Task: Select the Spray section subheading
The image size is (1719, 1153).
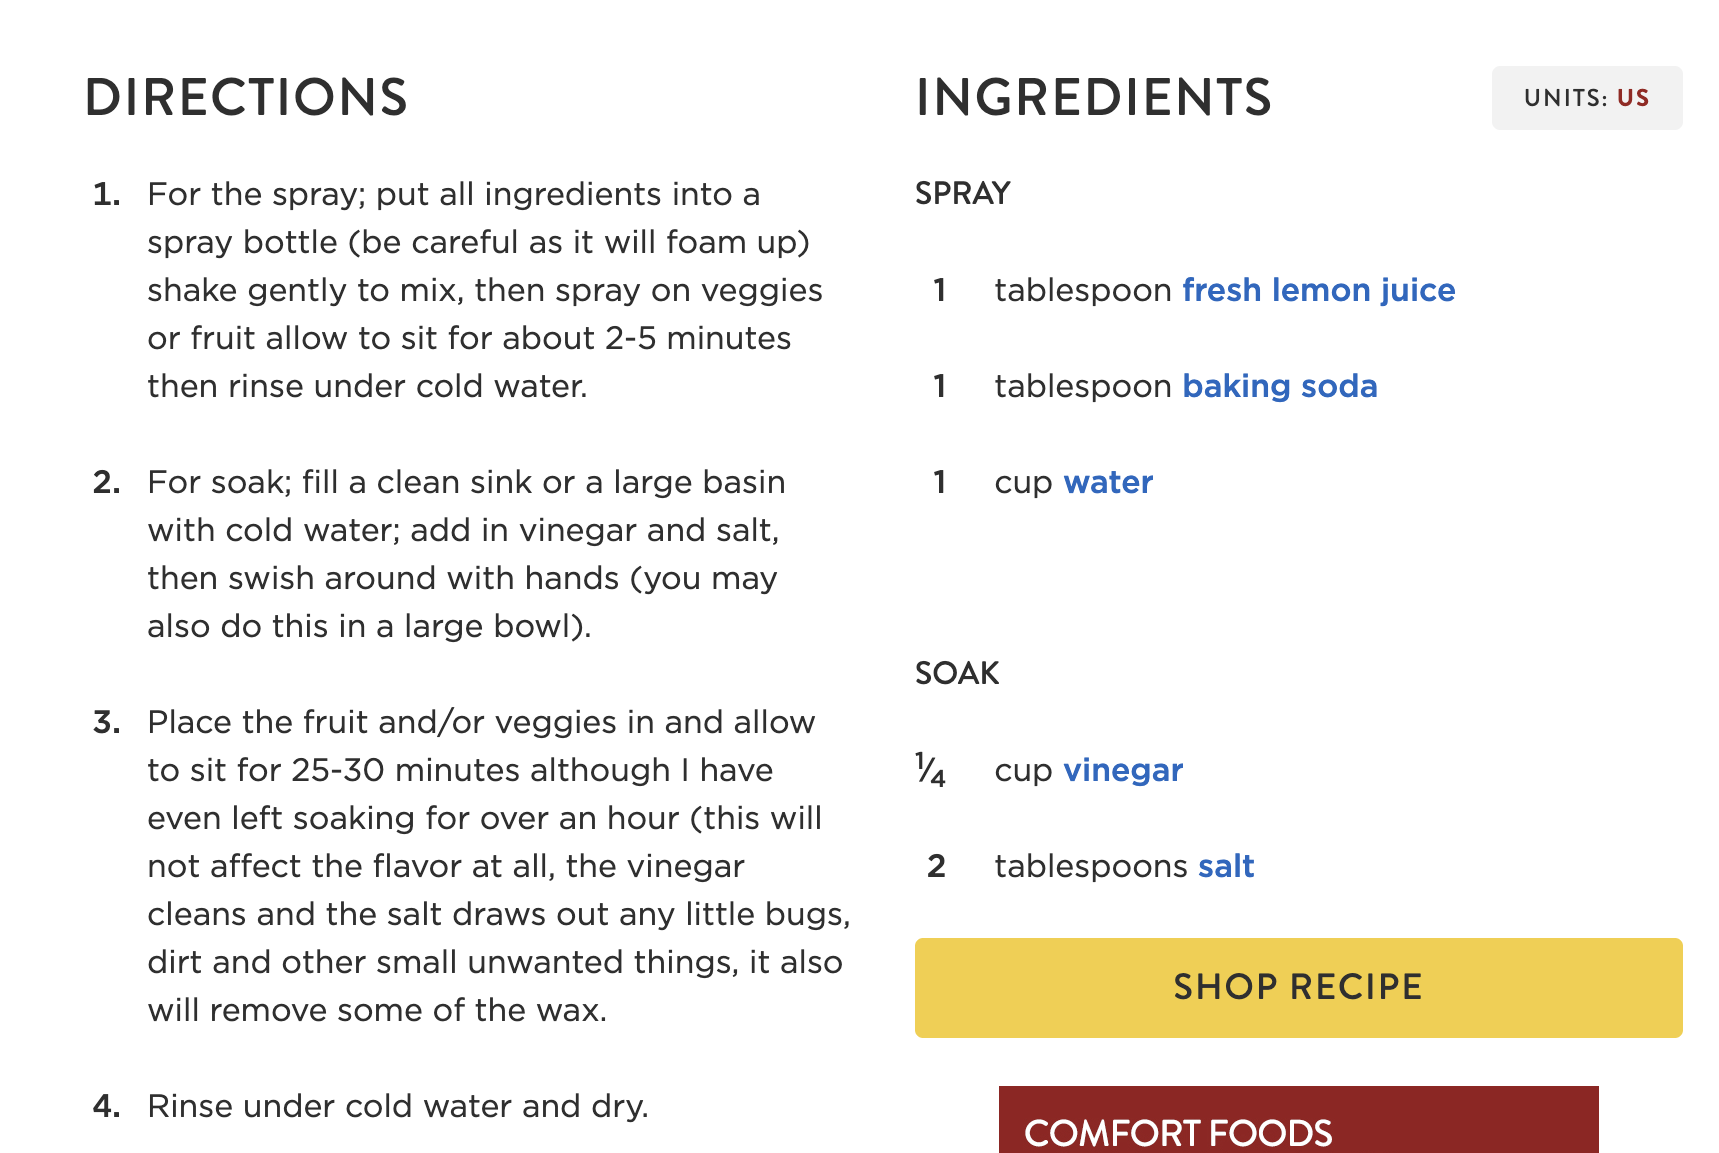Action: coord(962,193)
